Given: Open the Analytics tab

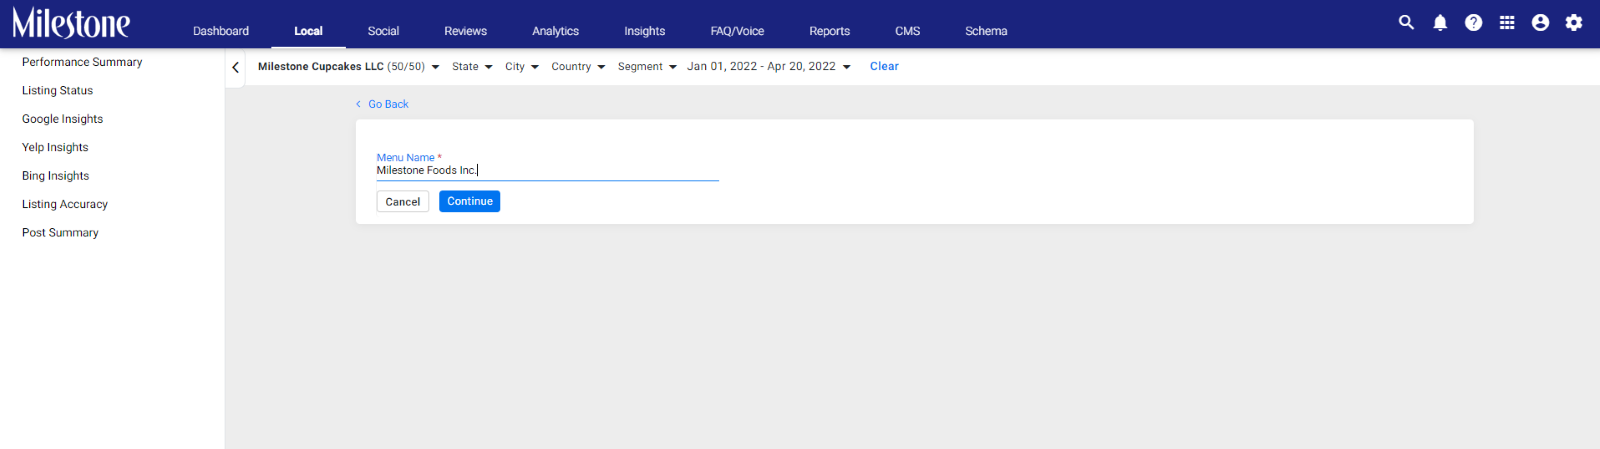Looking at the screenshot, I should tap(555, 31).
